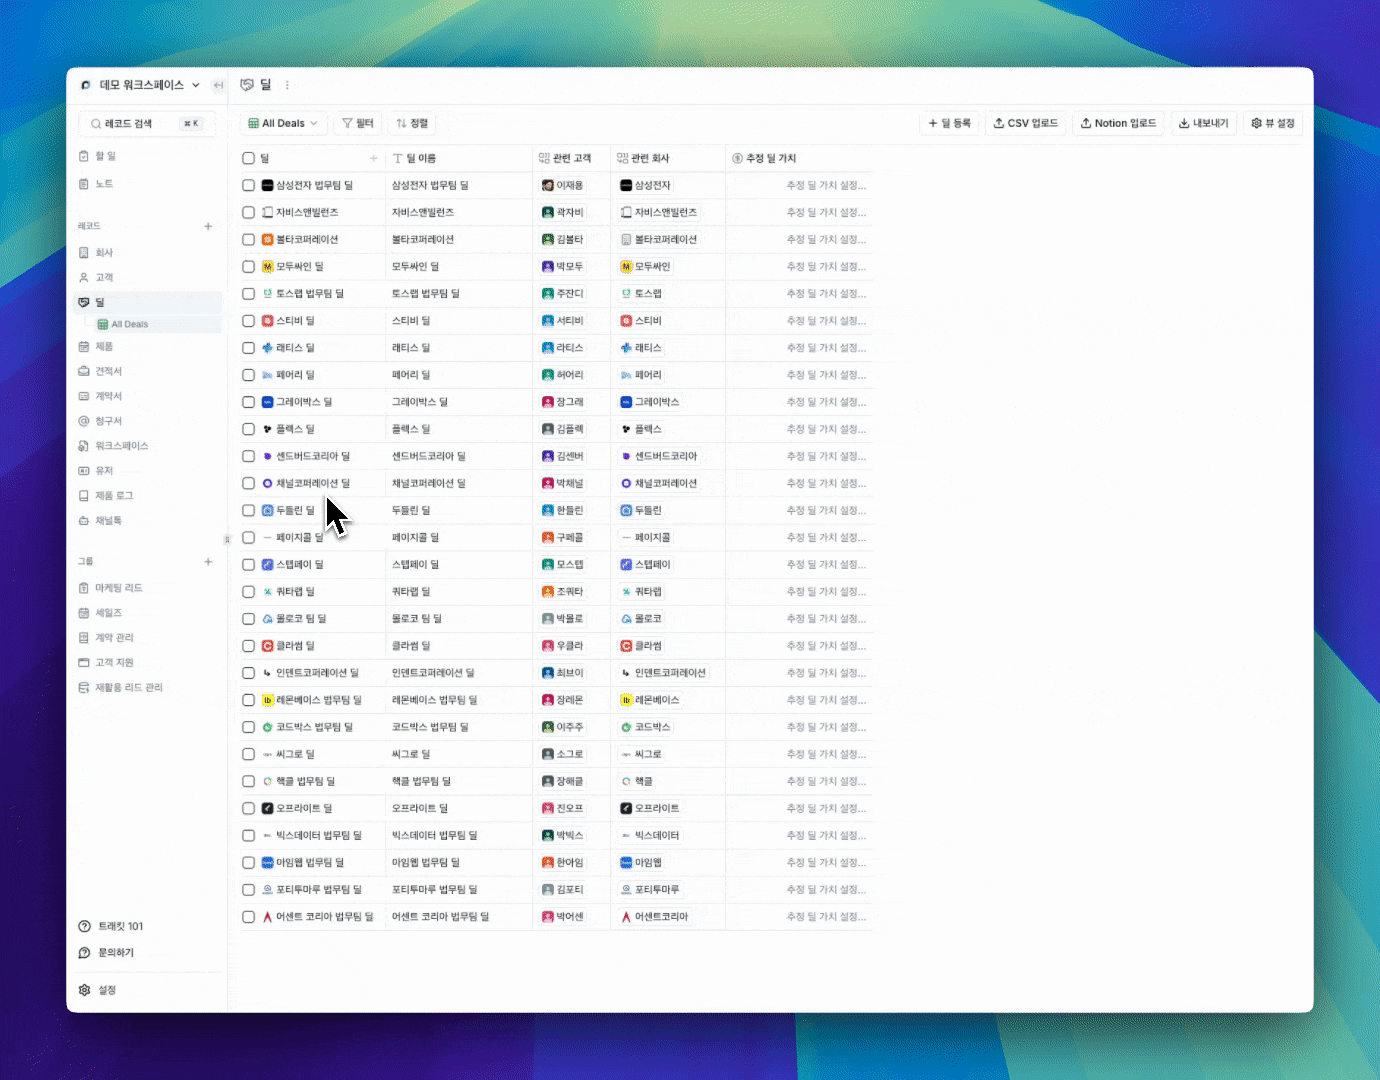Focus the 레코드 검색 search field
This screenshot has width=1380, height=1080.
pyautogui.click(x=140, y=124)
